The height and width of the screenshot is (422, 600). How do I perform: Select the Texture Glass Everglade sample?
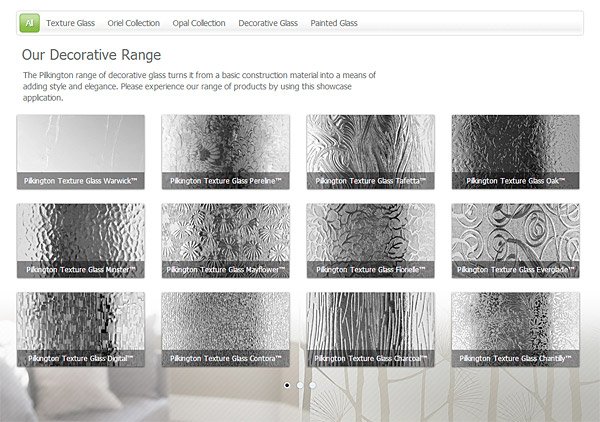[515, 241]
